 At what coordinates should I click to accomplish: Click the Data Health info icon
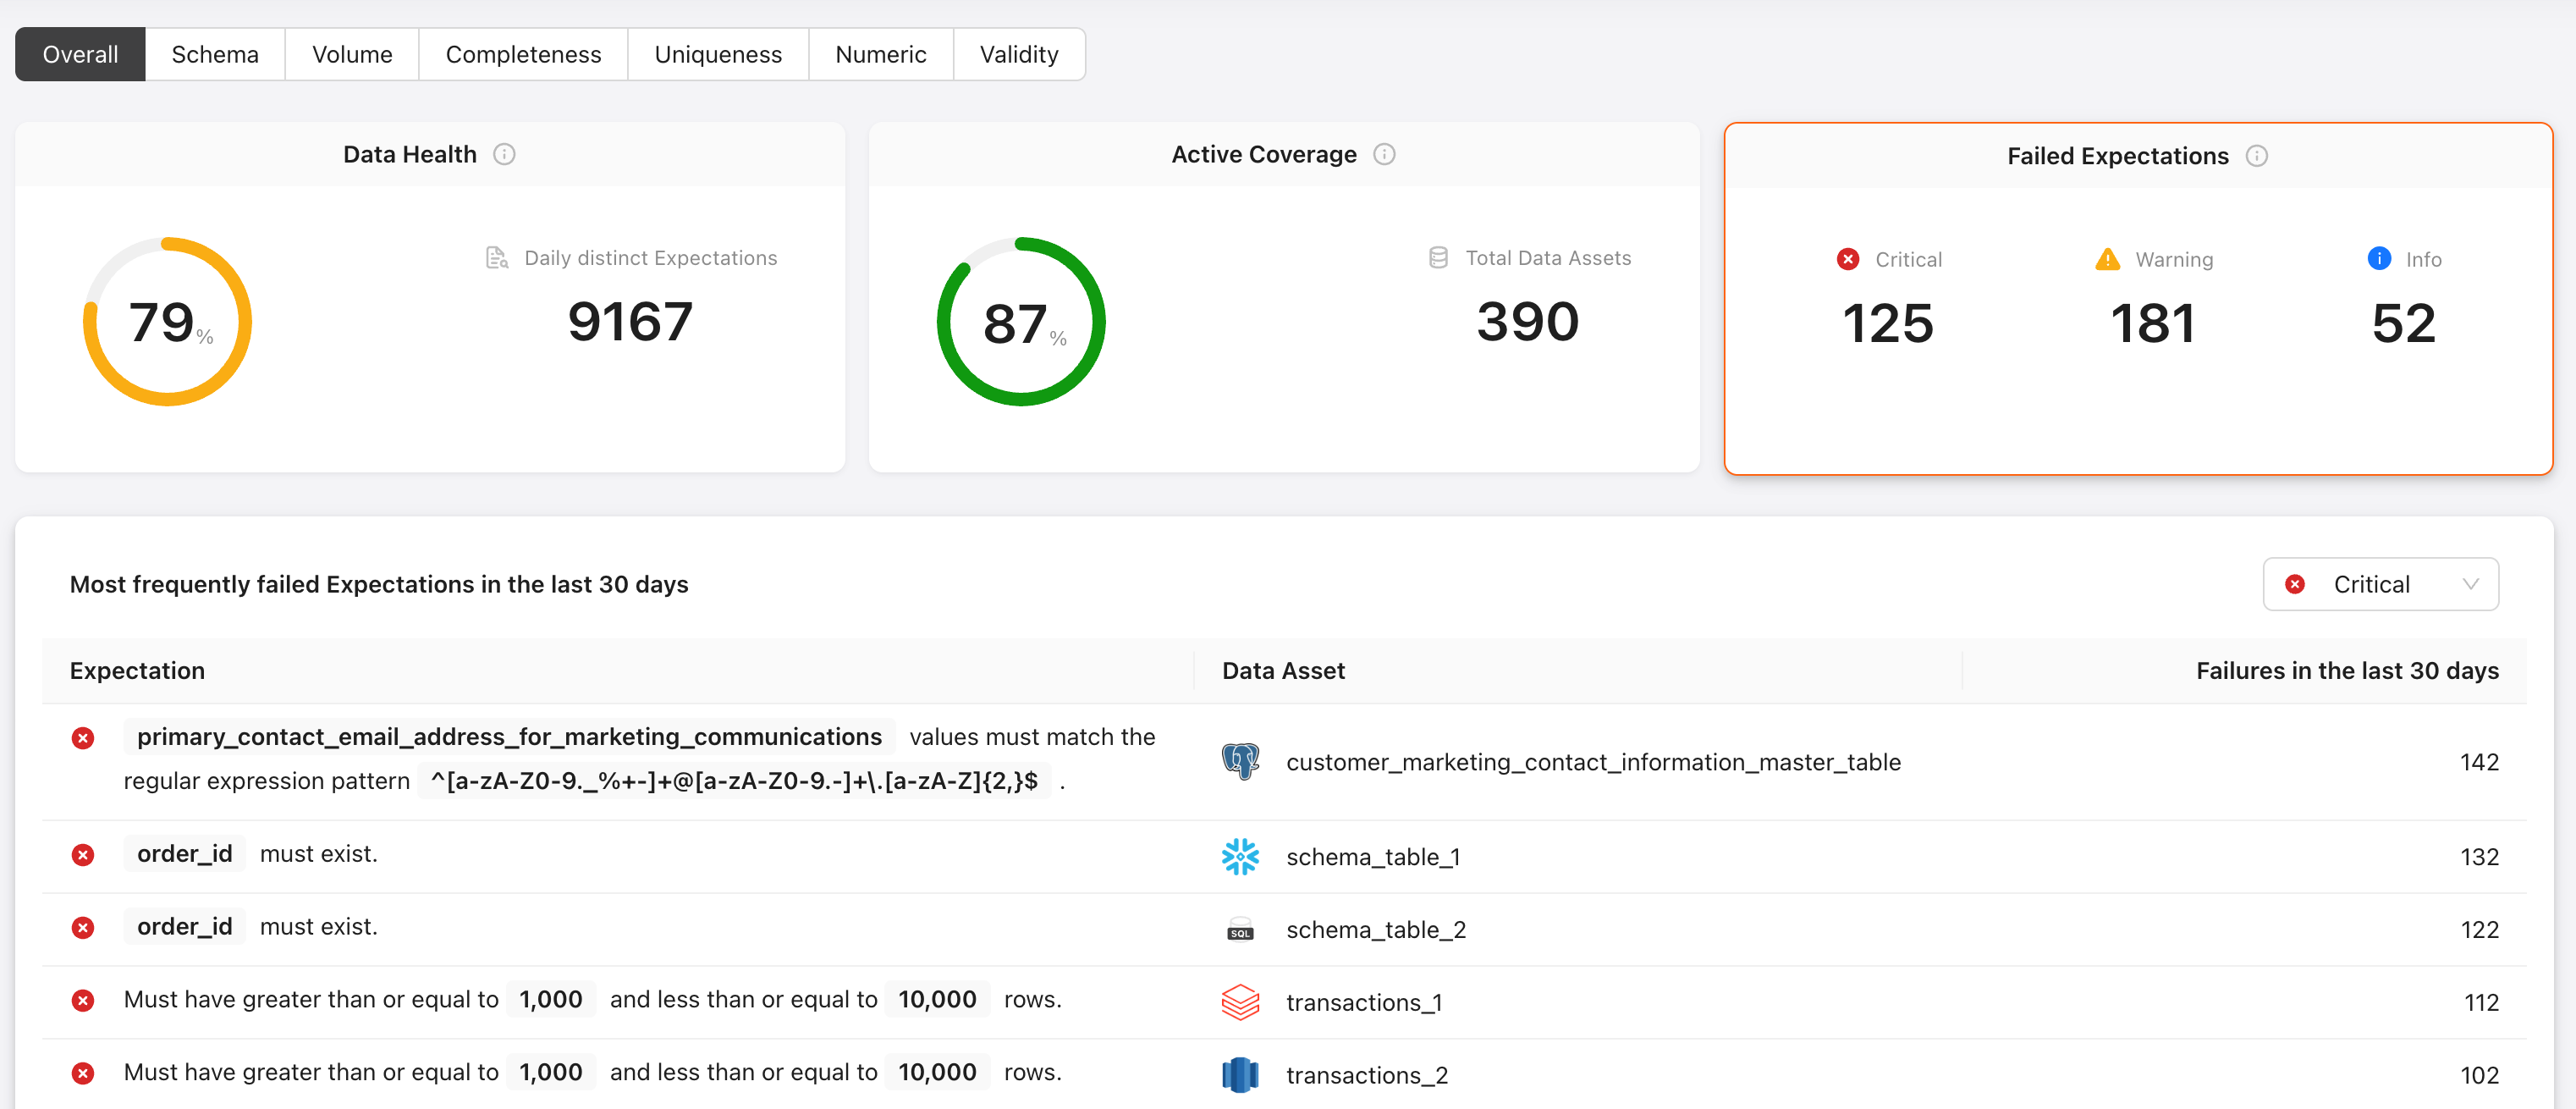(504, 154)
